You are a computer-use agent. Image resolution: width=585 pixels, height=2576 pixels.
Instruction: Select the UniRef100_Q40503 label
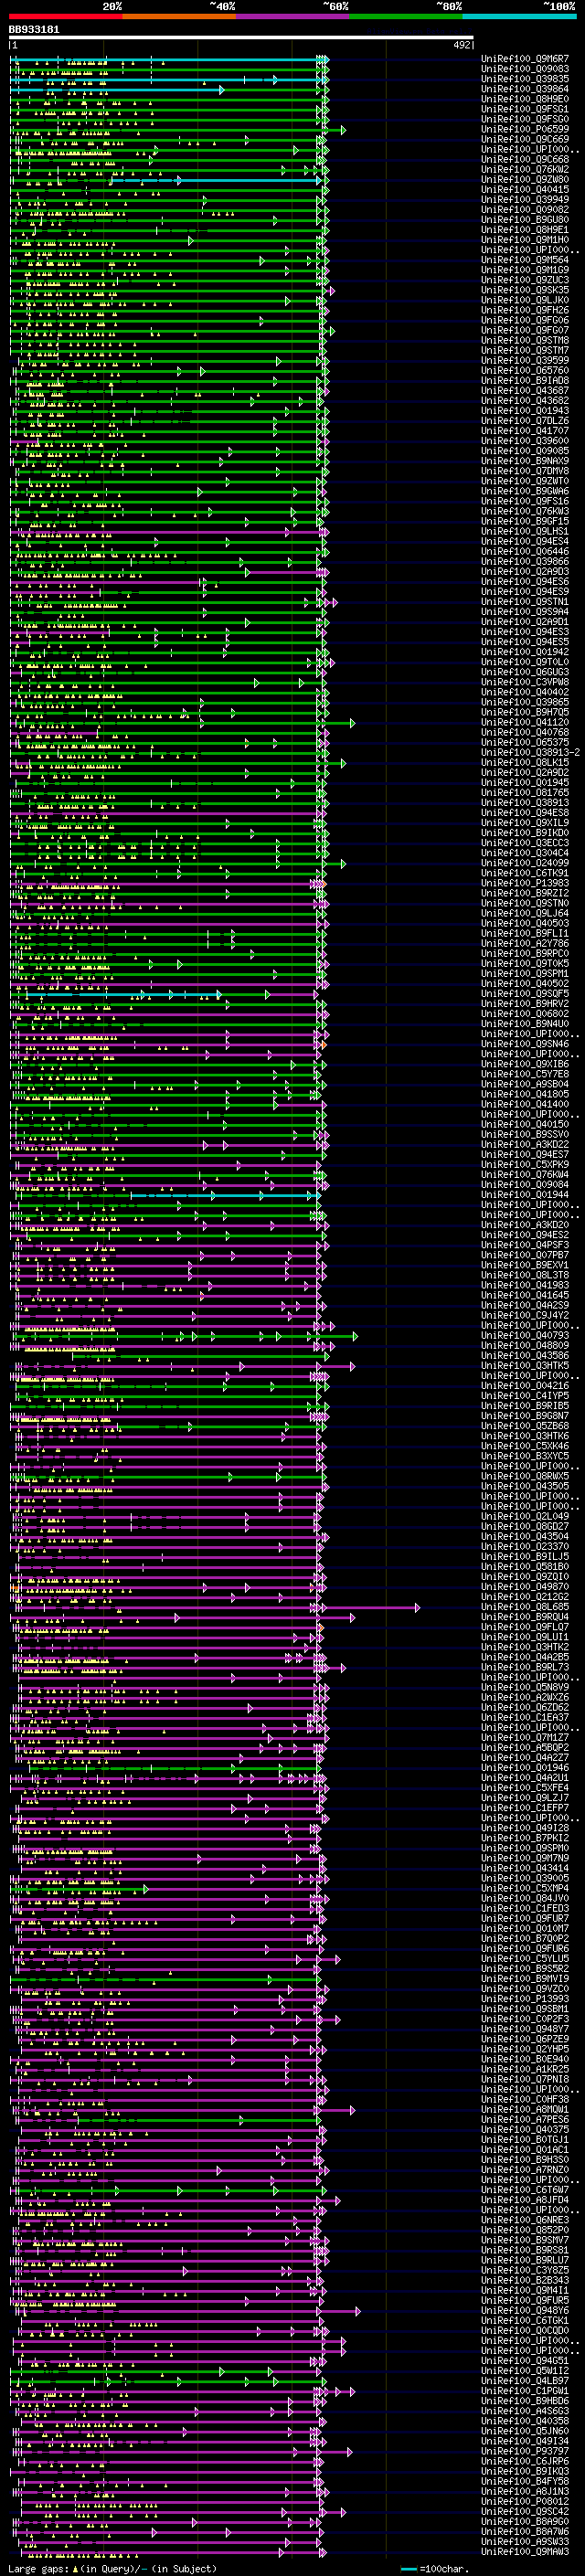pos(525,923)
